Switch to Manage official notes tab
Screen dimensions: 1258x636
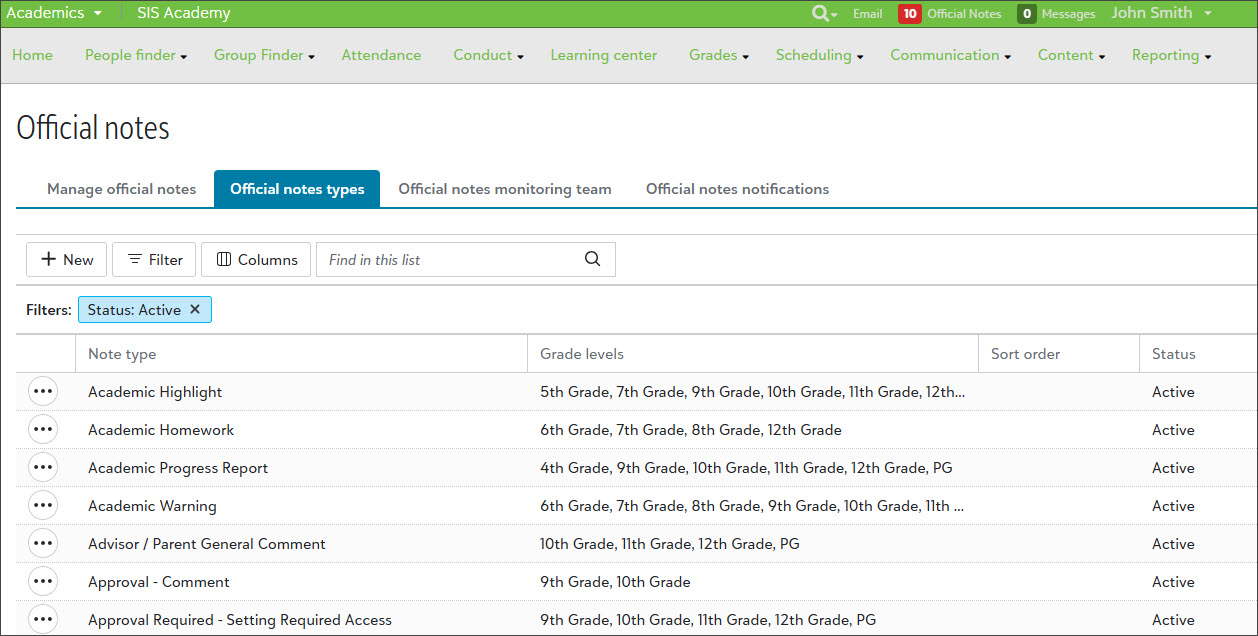[x=121, y=189]
